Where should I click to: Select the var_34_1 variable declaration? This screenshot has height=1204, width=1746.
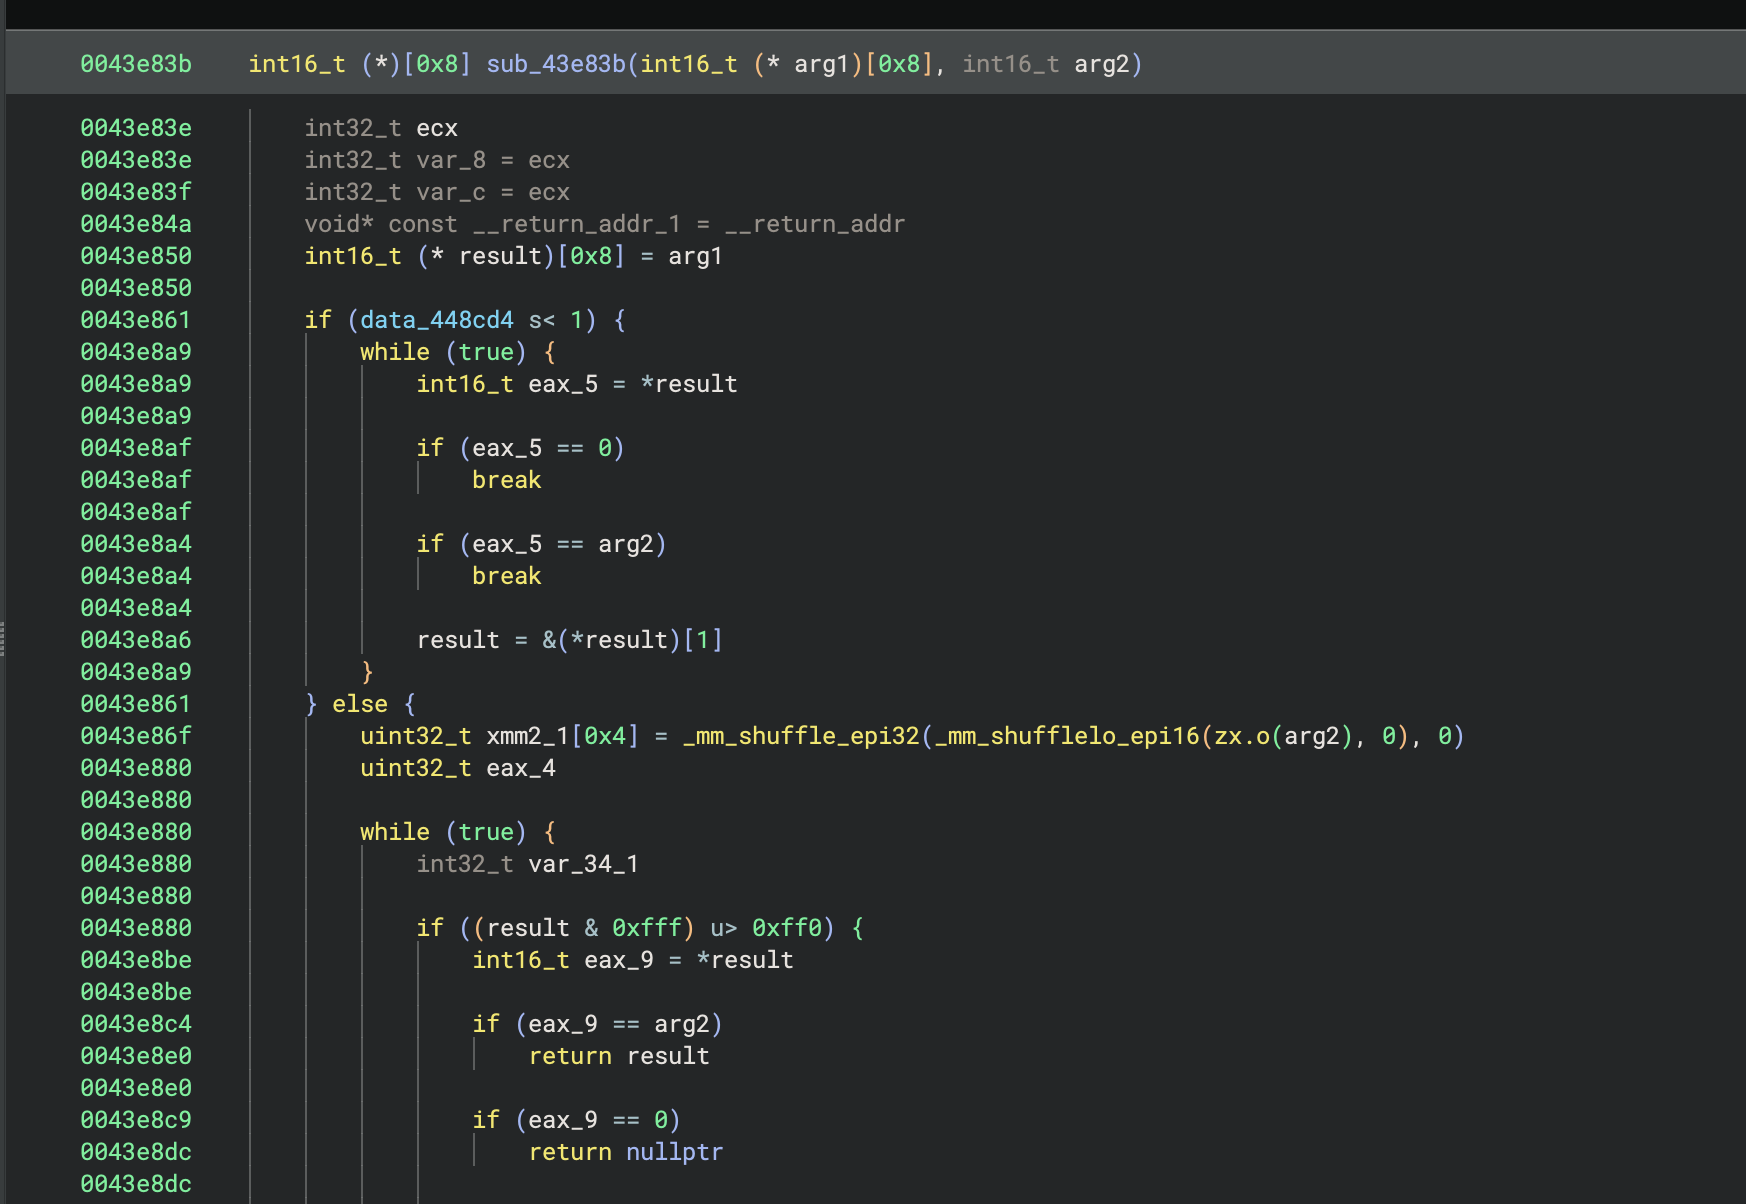pyautogui.click(x=583, y=864)
